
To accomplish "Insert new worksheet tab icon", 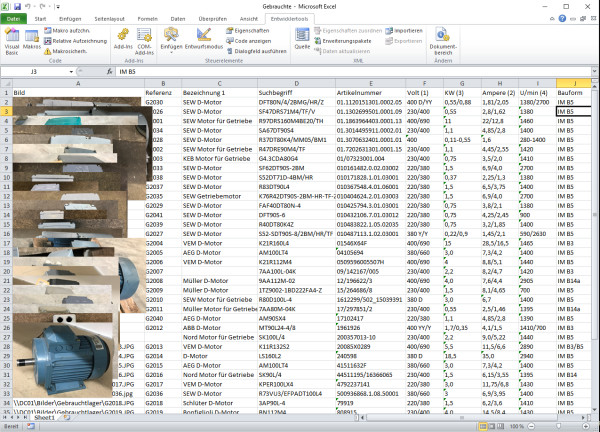I will pyautogui.click(x=67, y=417).
